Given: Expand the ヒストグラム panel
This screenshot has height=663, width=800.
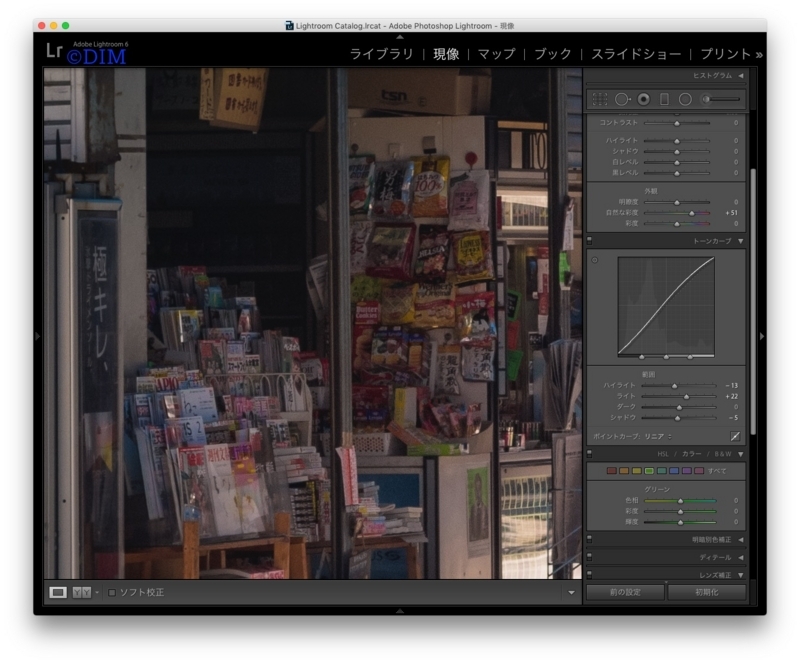Looking at the screenshot, I should (x=741, y=76).
